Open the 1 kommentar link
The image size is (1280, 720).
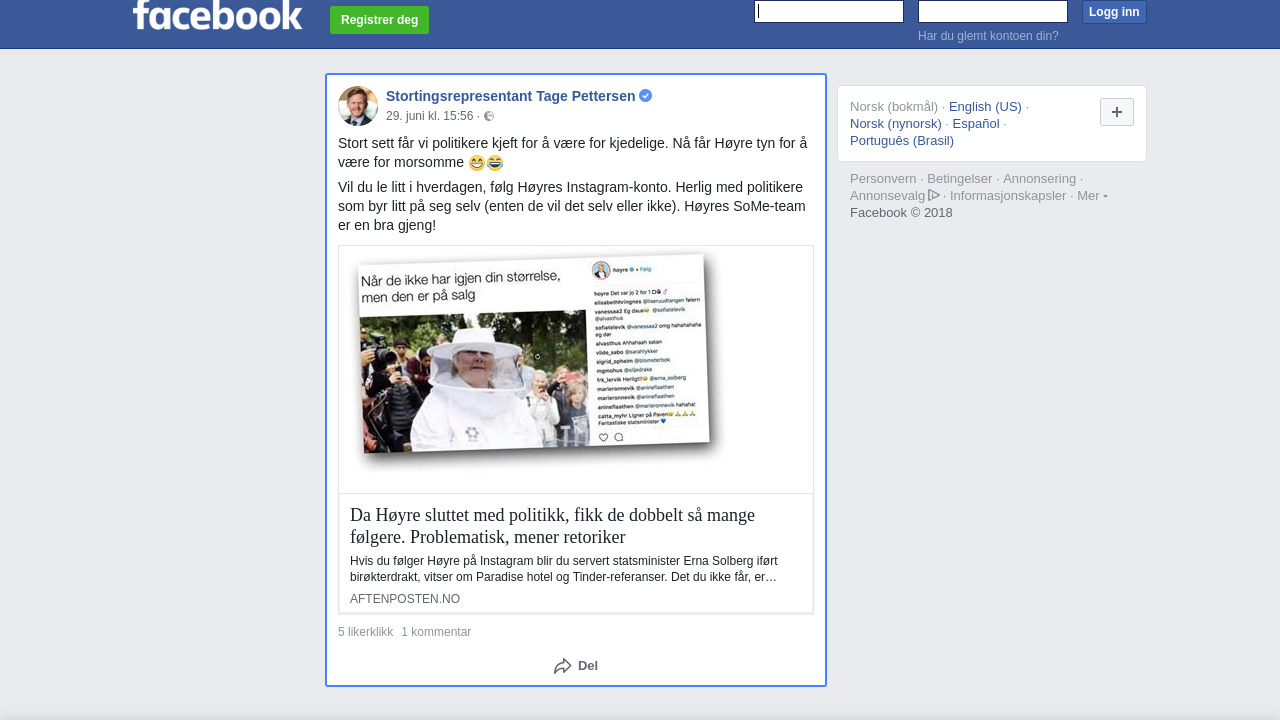coord(436,632)
